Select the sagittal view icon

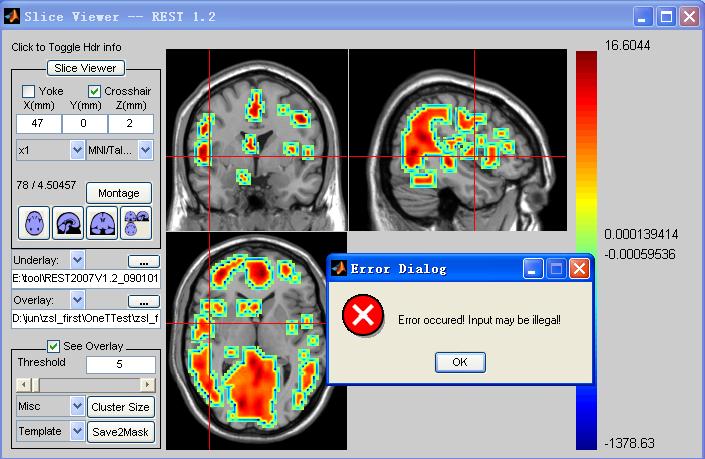coord(68,223)
